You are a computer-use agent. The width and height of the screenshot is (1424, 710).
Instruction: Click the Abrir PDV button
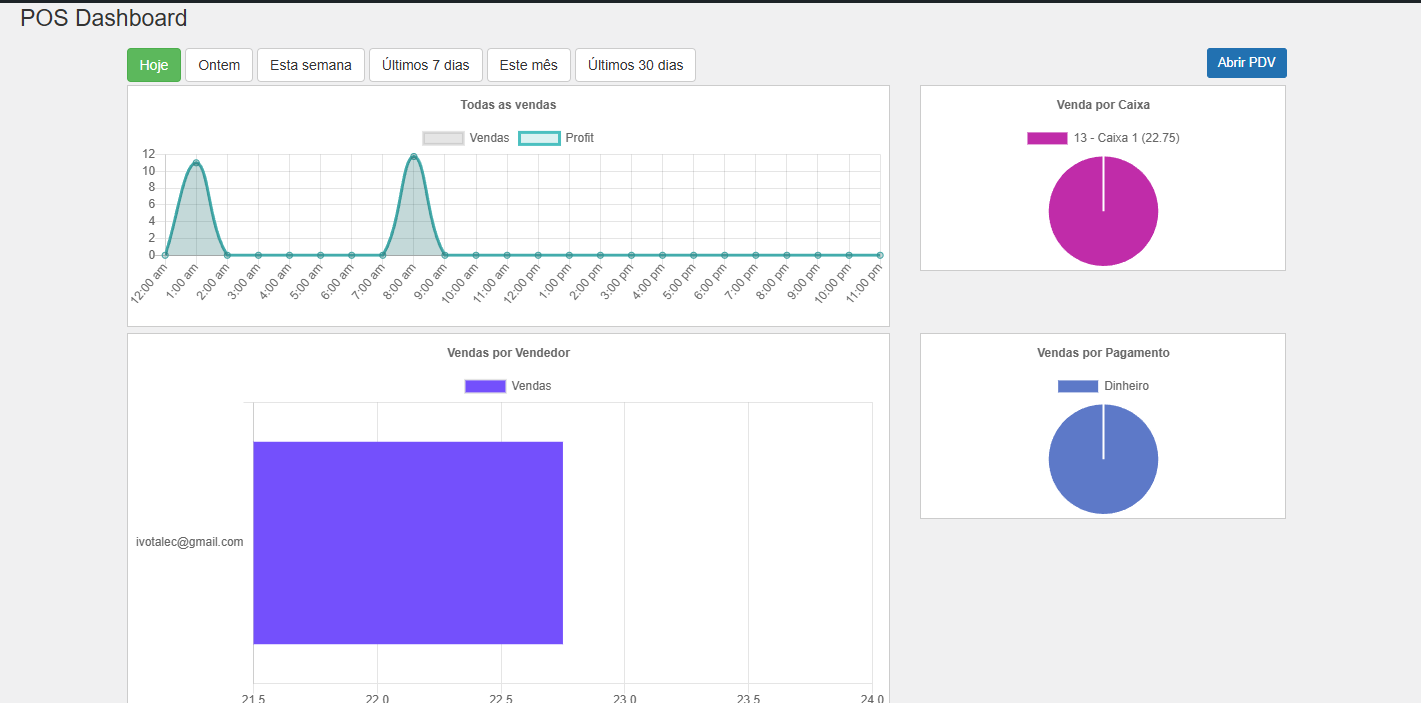[1246, 62]
